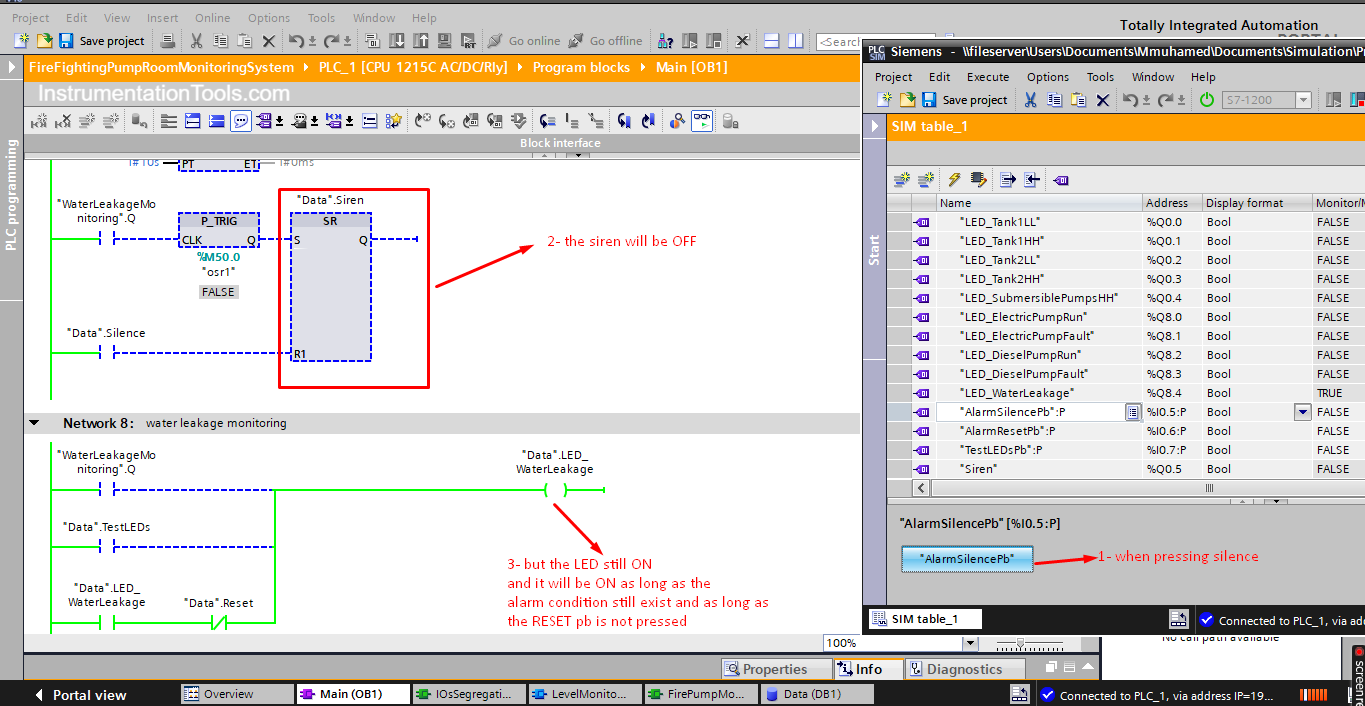Click the cut scissors icon in PLCSIM toolbar
1365x706 pixels.
1030,100
